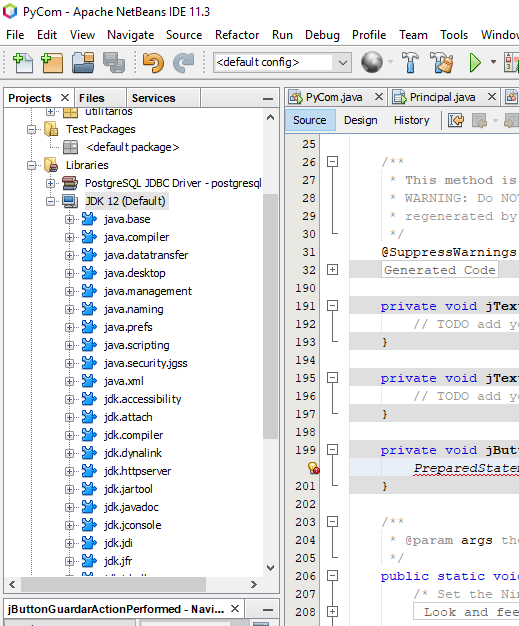Viewport: 519px width, 626px height.
Task: Expand the jdk.compiler module node
Action: pyautogui.click(x=69, y=435)
